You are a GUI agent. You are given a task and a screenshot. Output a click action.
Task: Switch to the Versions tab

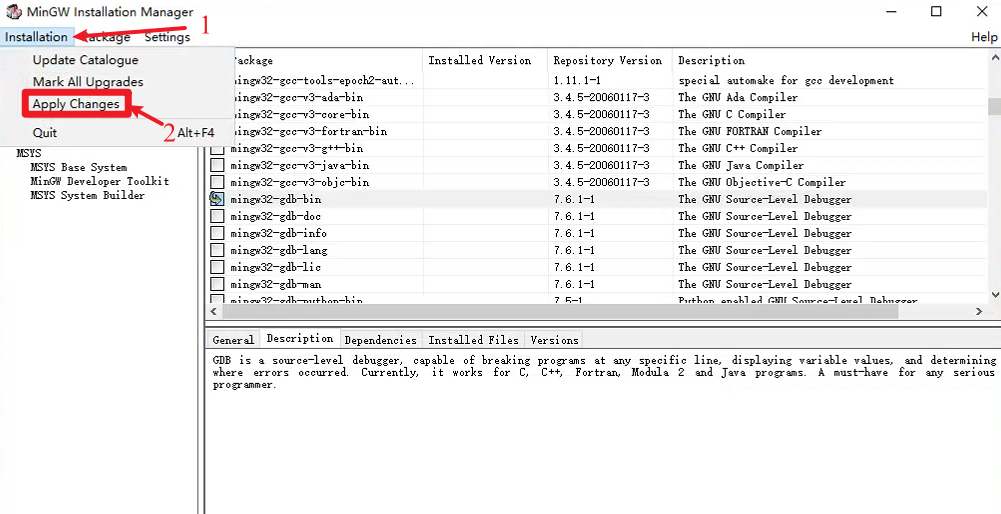click(554, 340)
